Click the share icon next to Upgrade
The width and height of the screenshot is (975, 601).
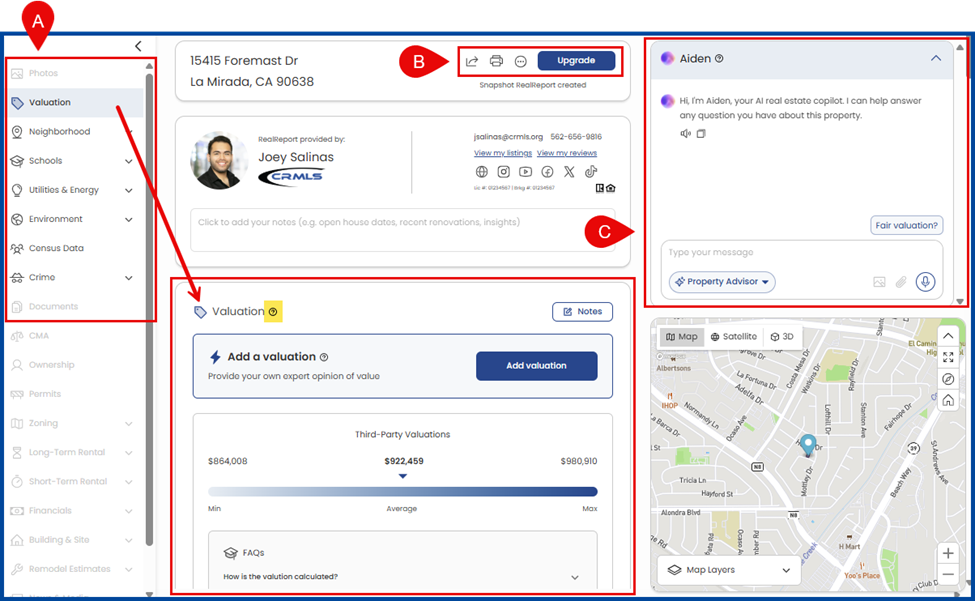click(x=472, y=61)
